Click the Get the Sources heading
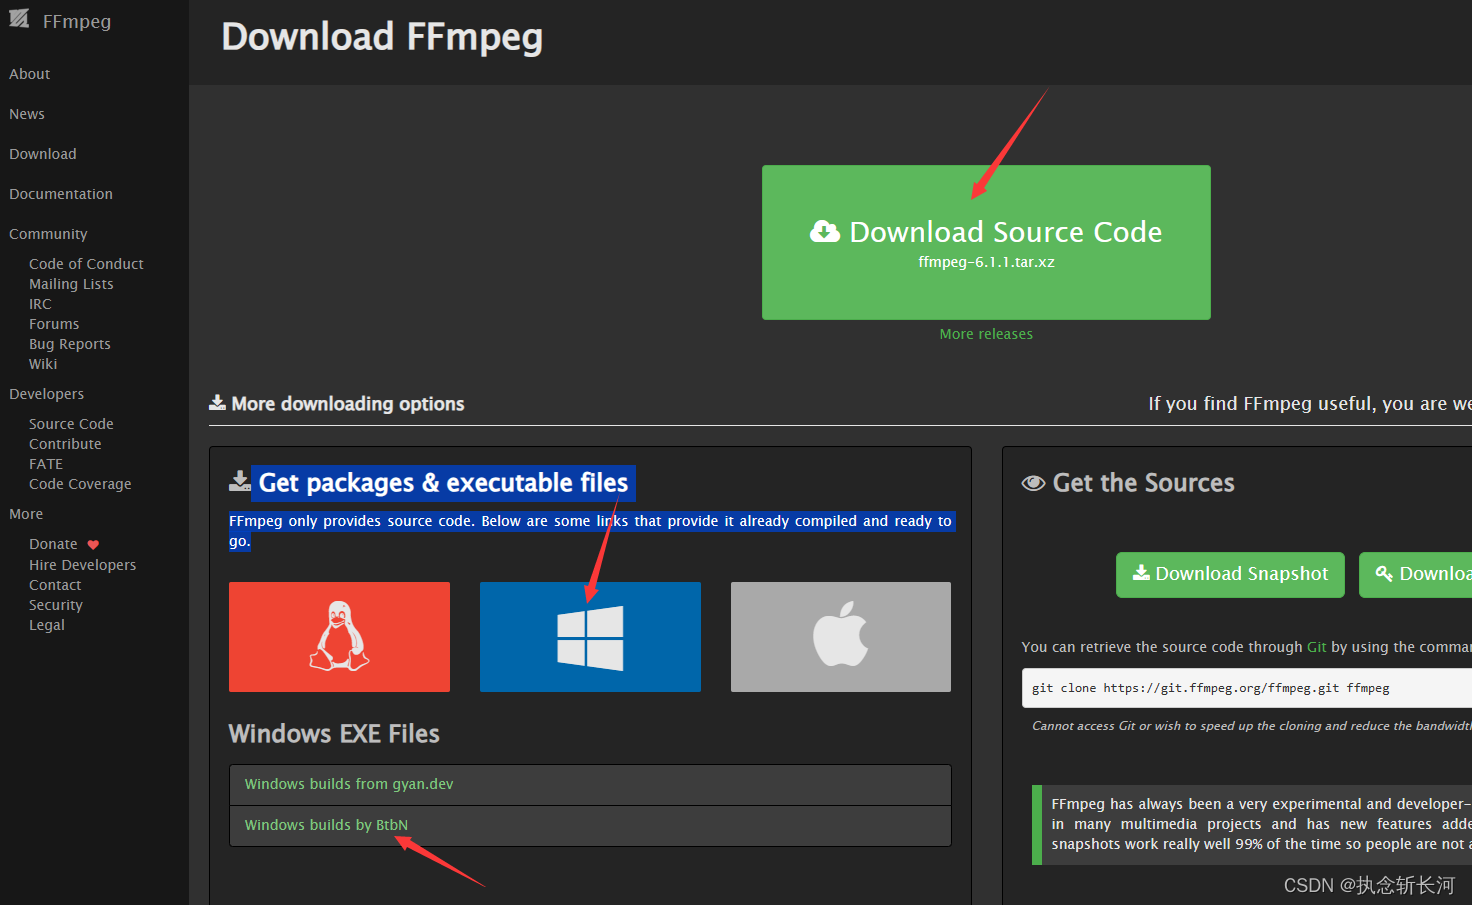 [x=1143, y=483]
